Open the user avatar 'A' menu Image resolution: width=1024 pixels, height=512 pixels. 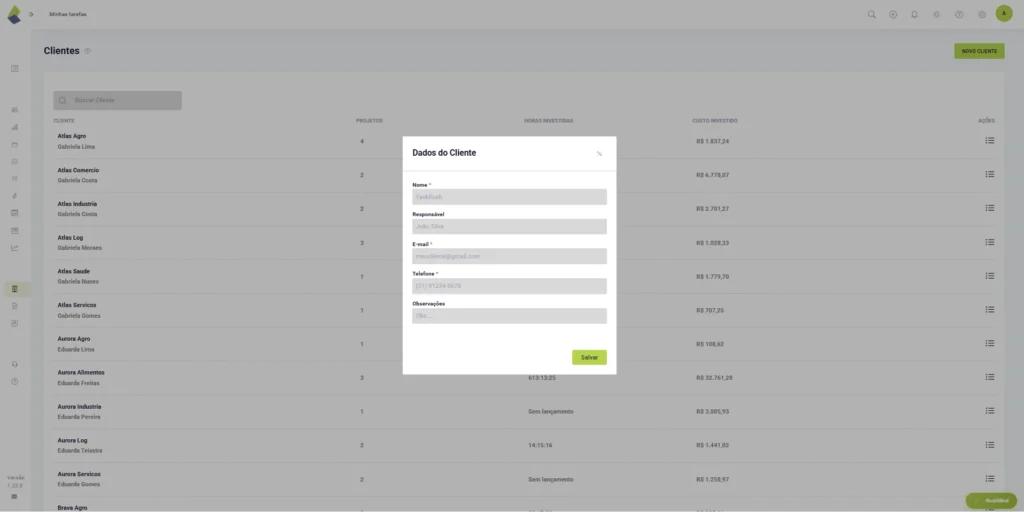coord(1004,14)
